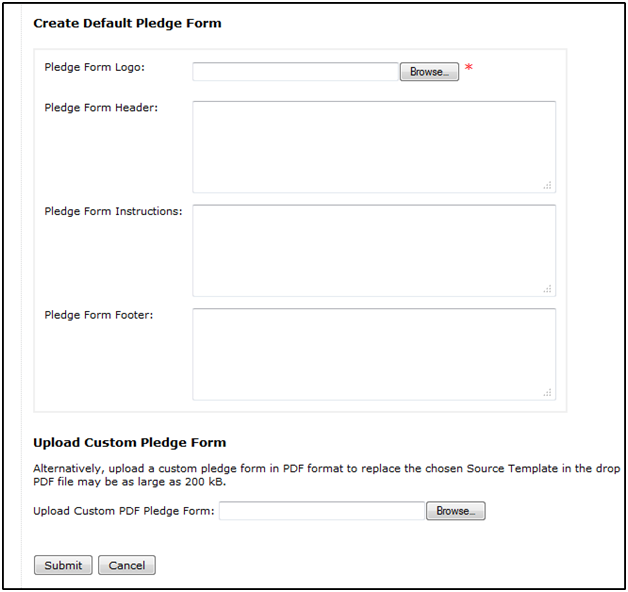
Task: Click Browse button for custom PDF upload
Action: pyautogui.click(x=456, y=511)
